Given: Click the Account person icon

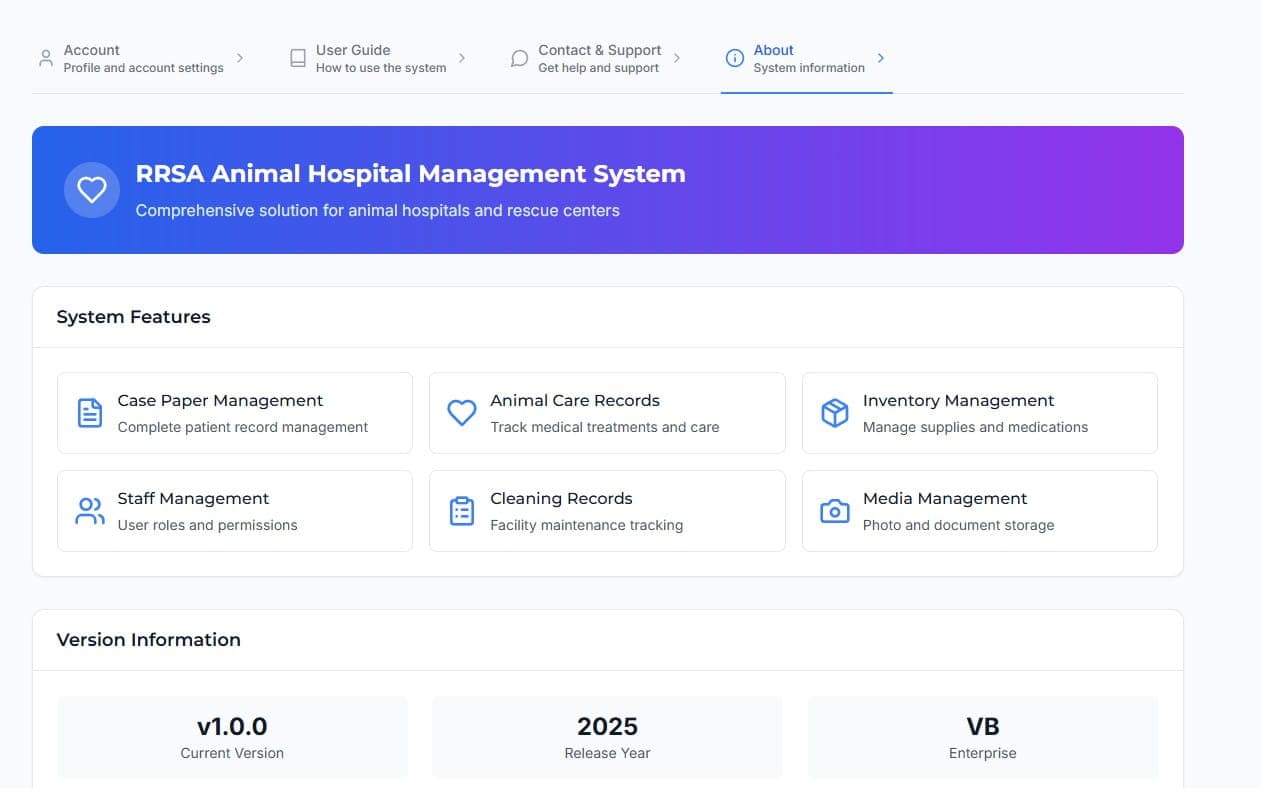Looking at the screenshot, I should click(45, 58).
